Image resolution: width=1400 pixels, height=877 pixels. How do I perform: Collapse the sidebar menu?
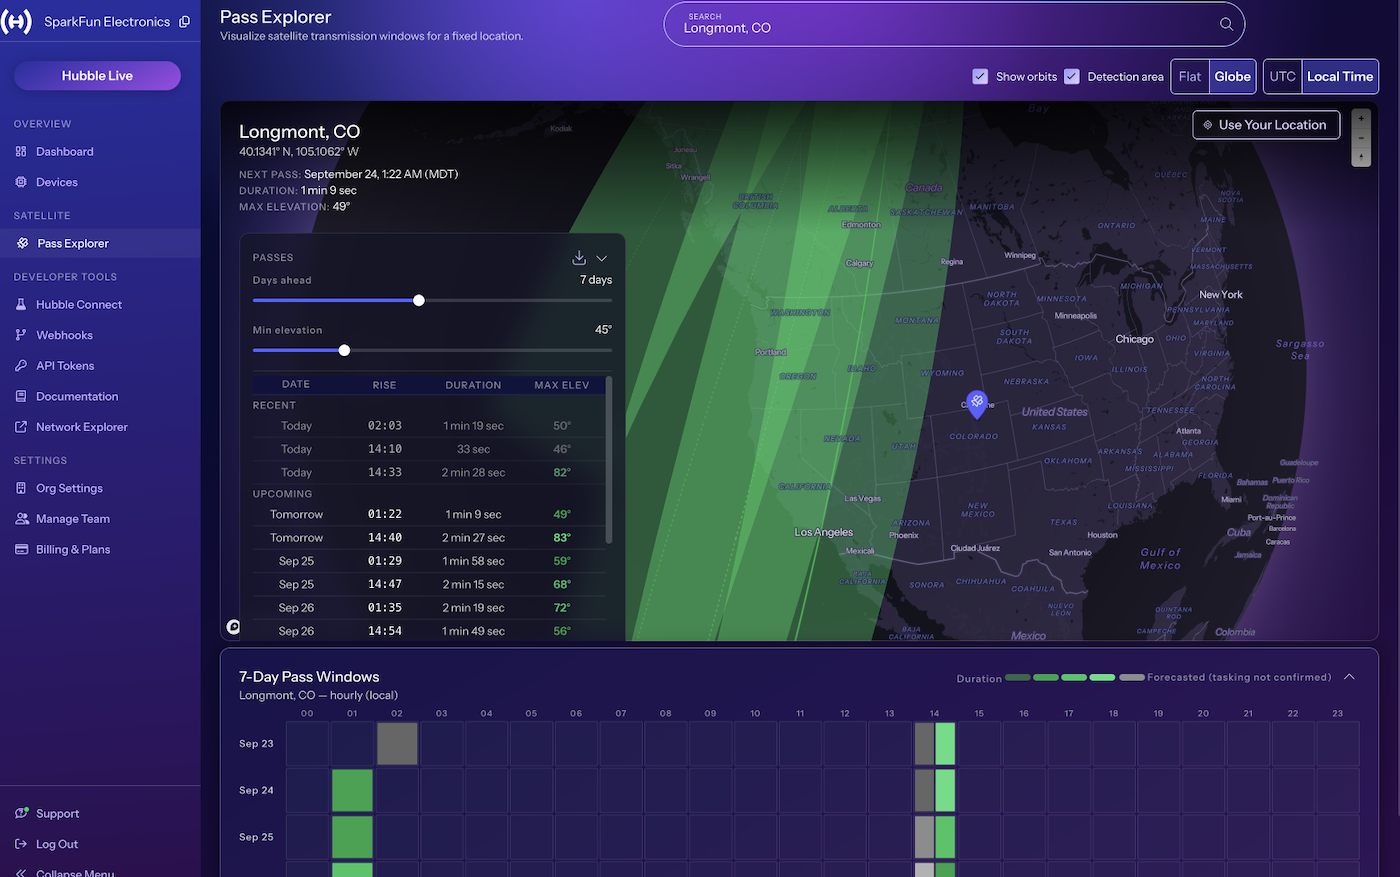pos(66,872)
